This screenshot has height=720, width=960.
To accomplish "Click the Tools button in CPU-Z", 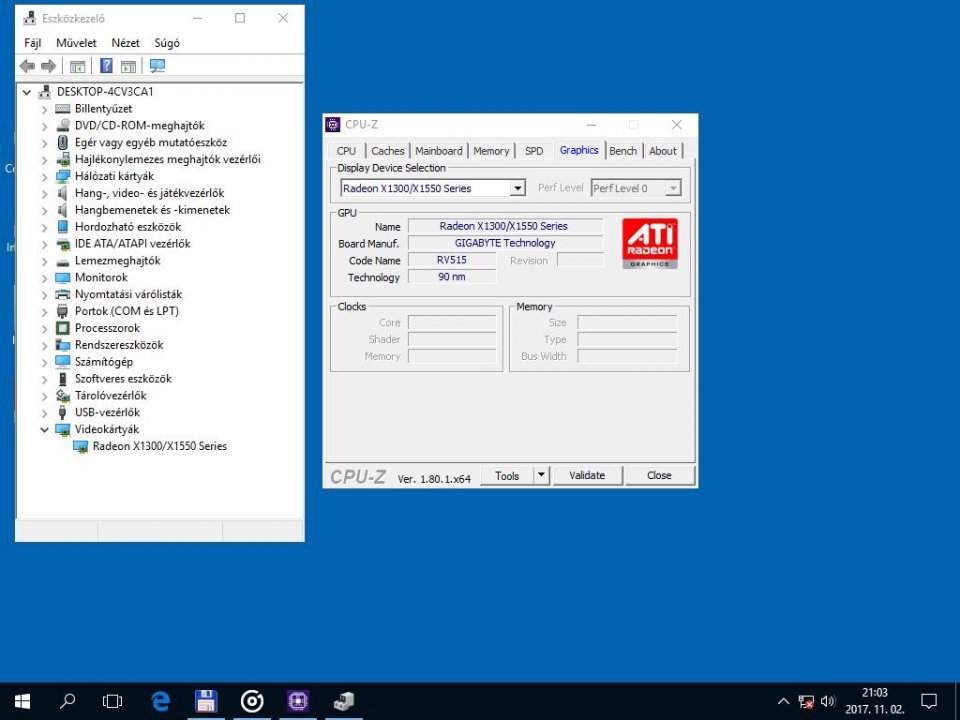I will [x=507, y=476].
